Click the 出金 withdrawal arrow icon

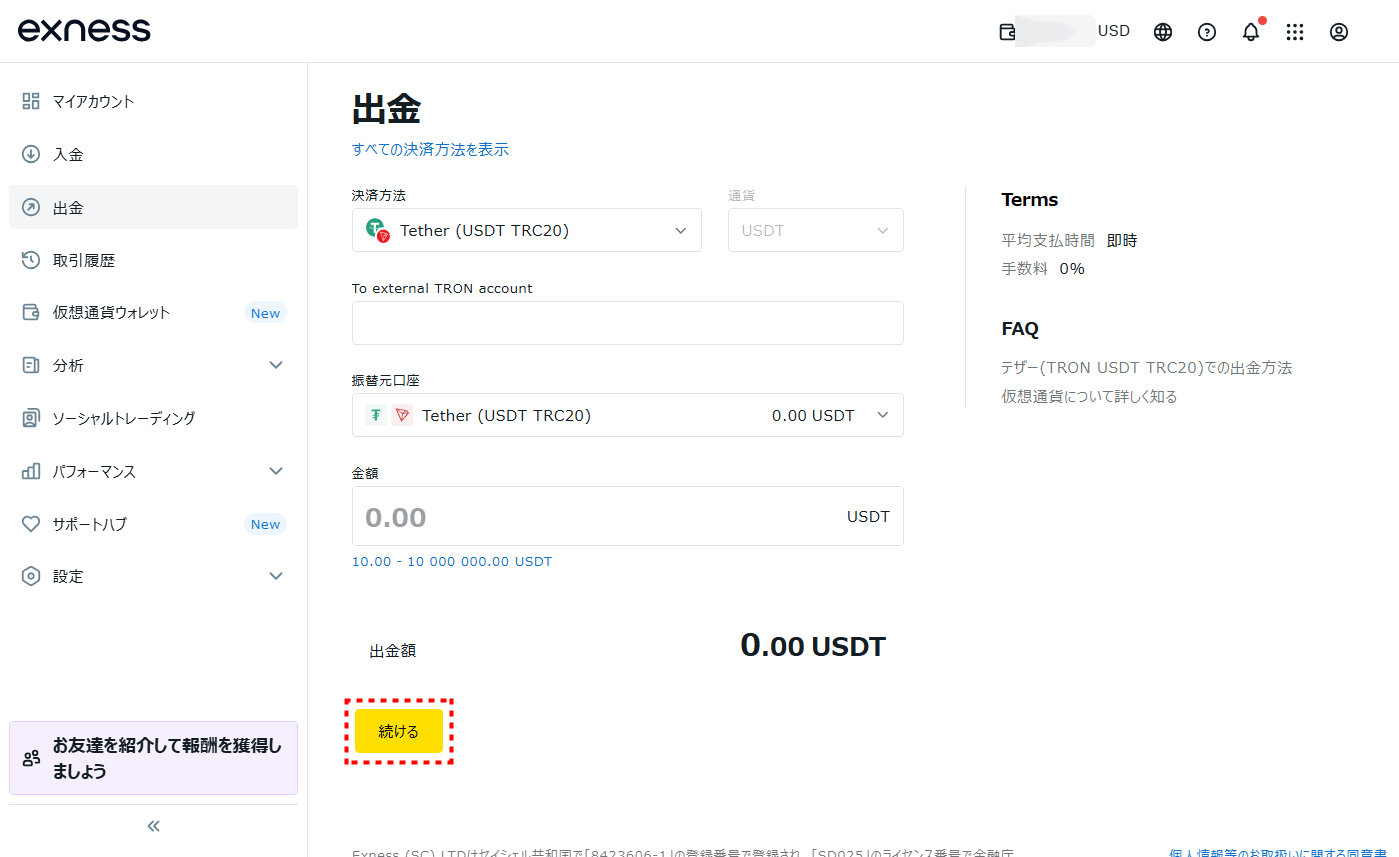[x=31, y=207]
